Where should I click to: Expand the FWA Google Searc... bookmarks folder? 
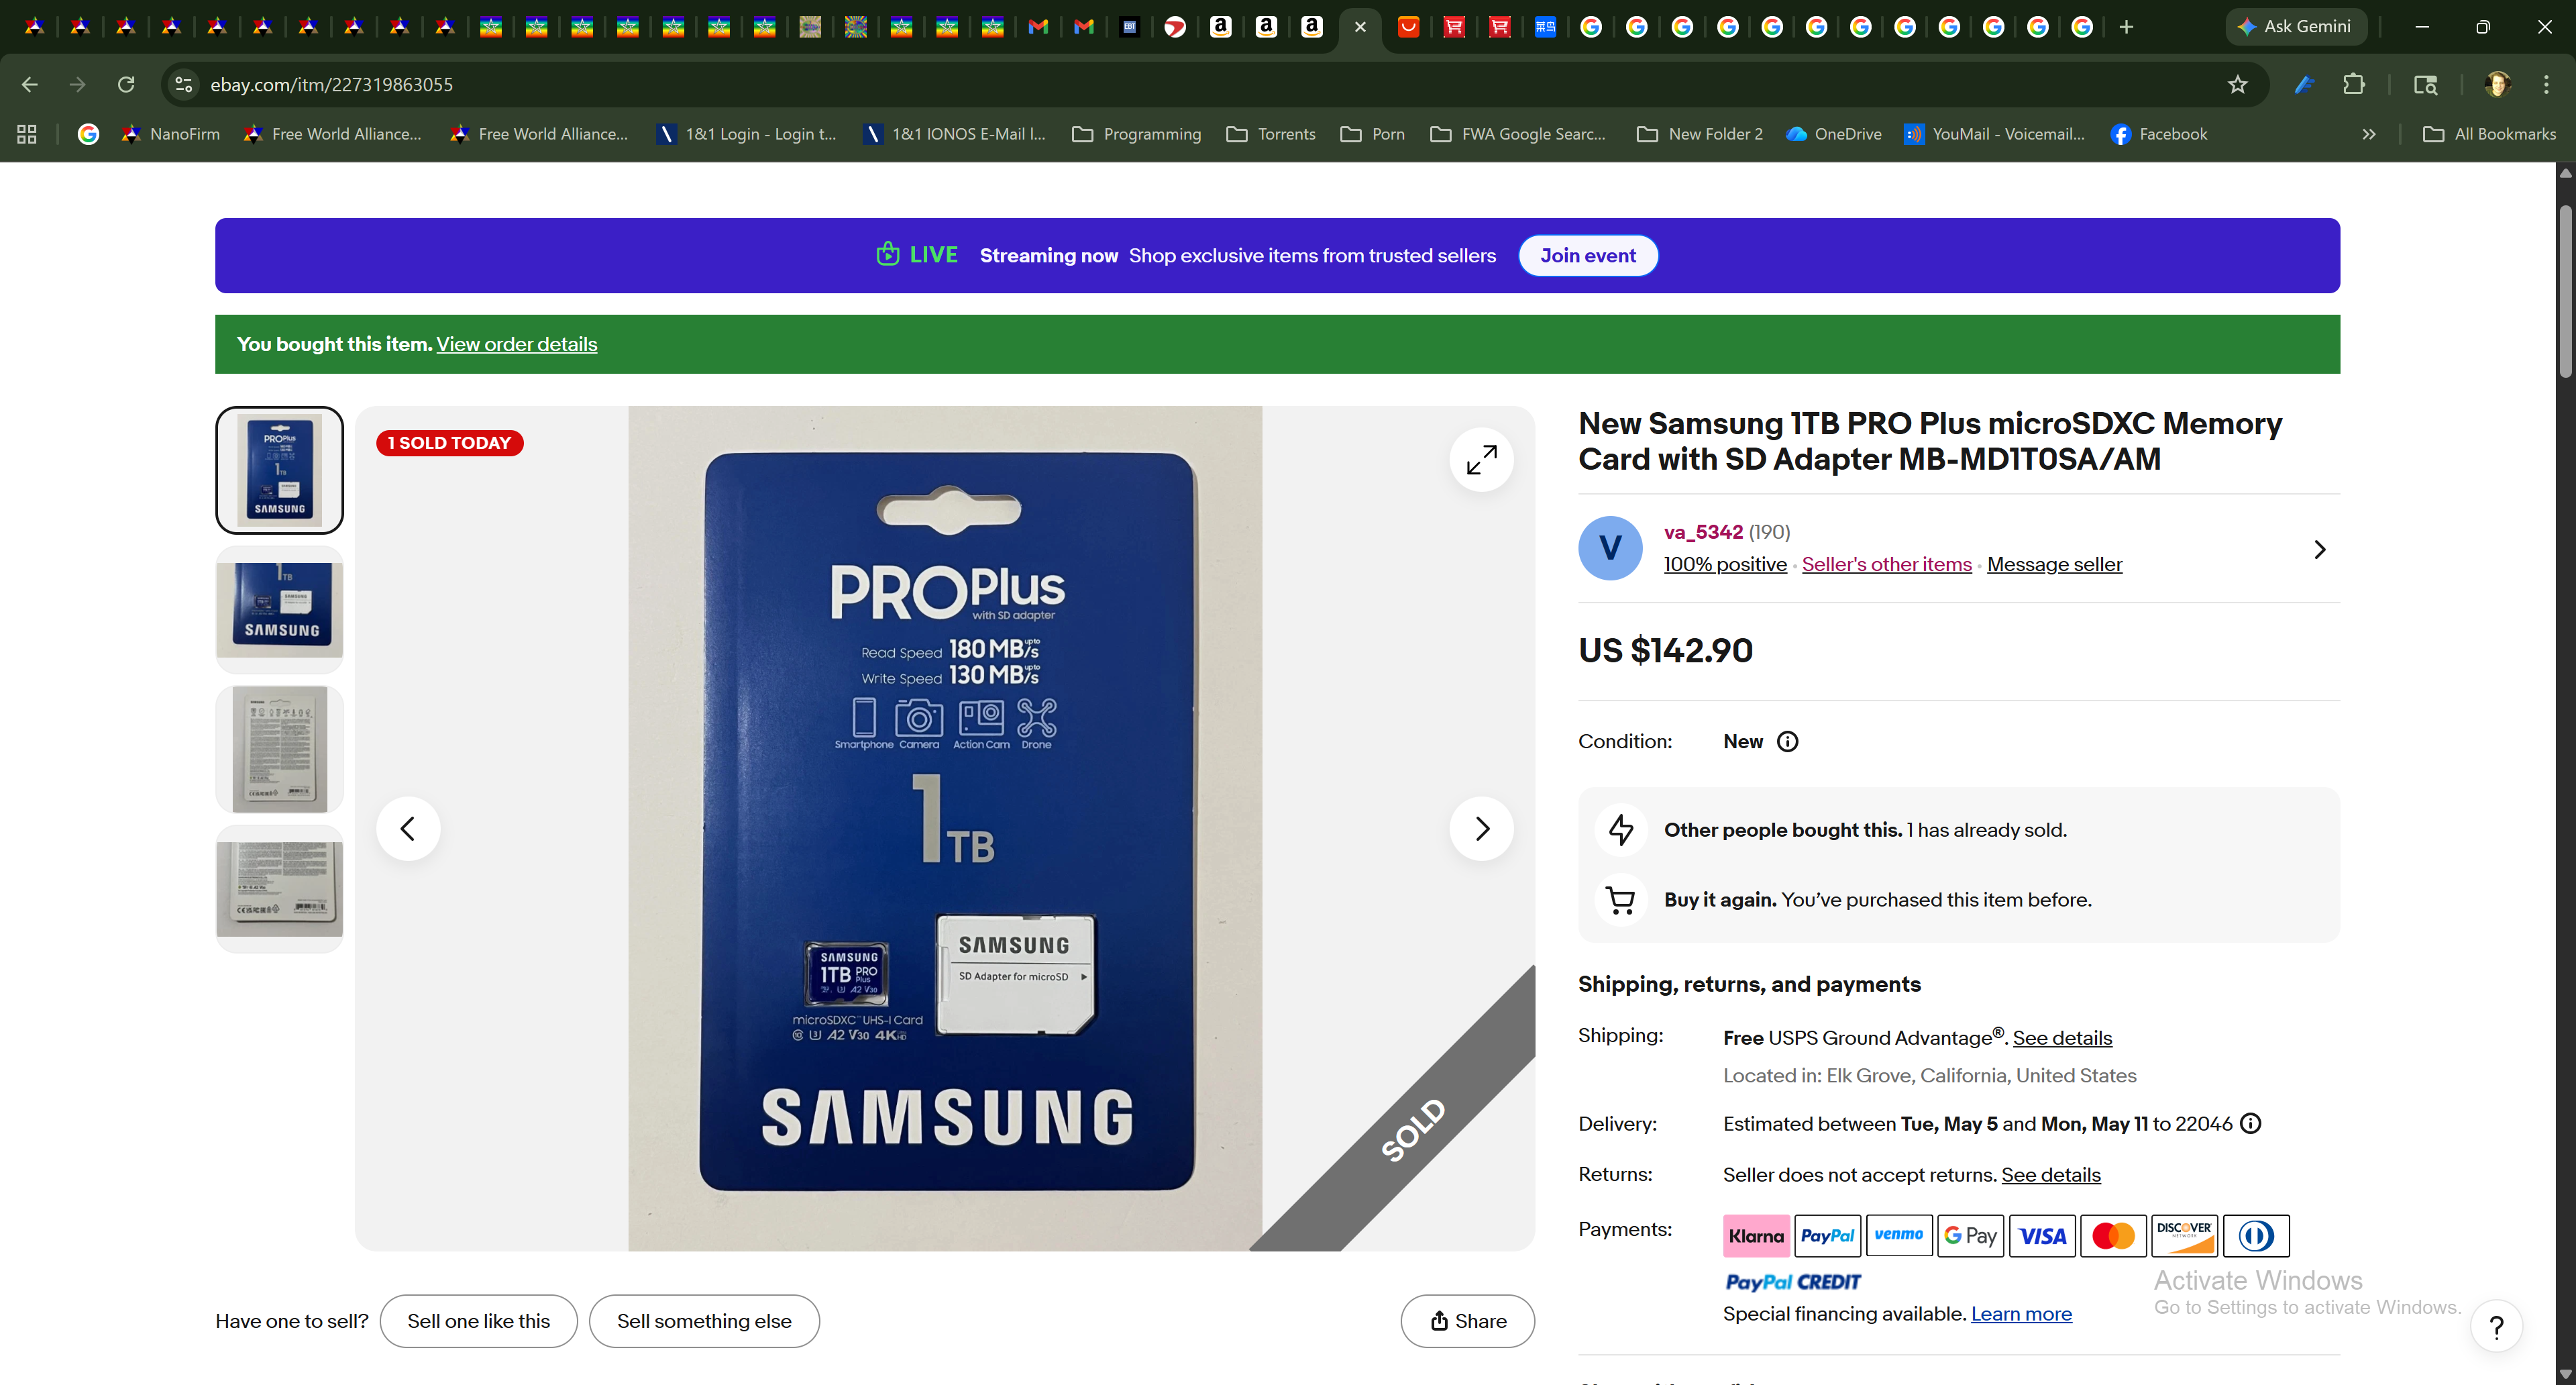(x=1518, y=134)
